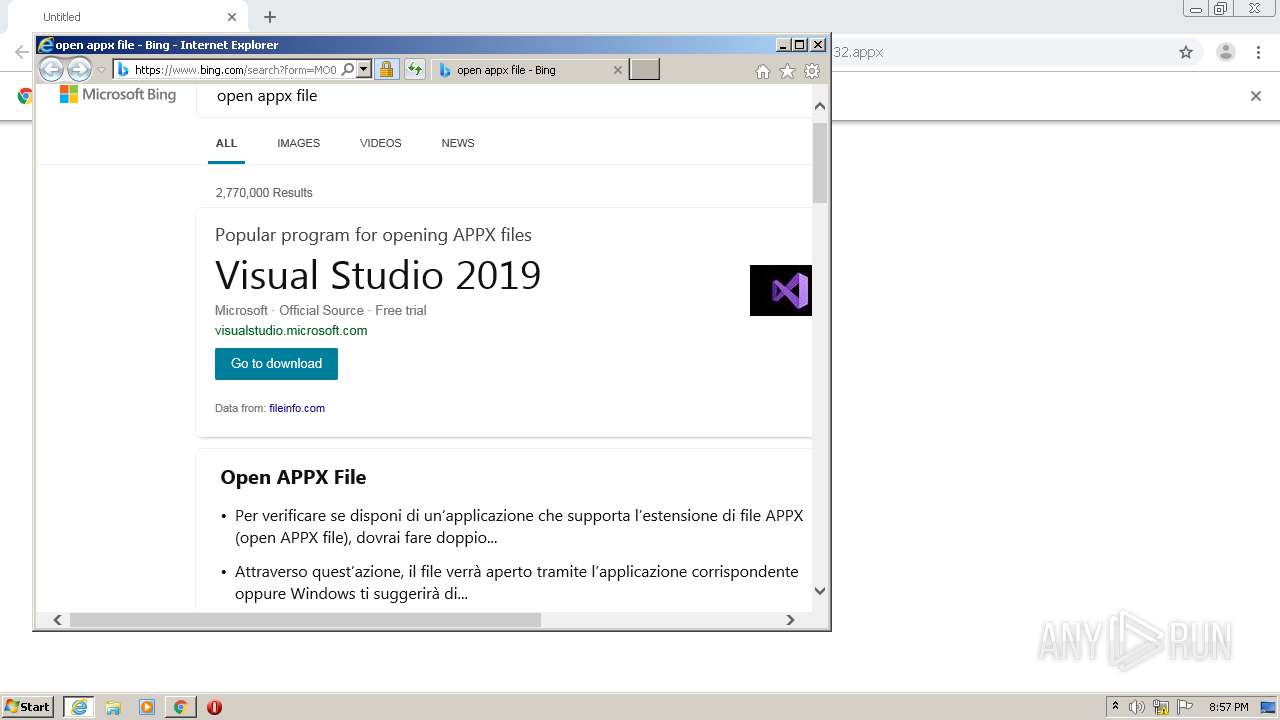The width and height of the screenshot is (1280, 720).
Task: Click the Chrome taskbar icon
Action: pyautogui.click(x=180, y=707)
